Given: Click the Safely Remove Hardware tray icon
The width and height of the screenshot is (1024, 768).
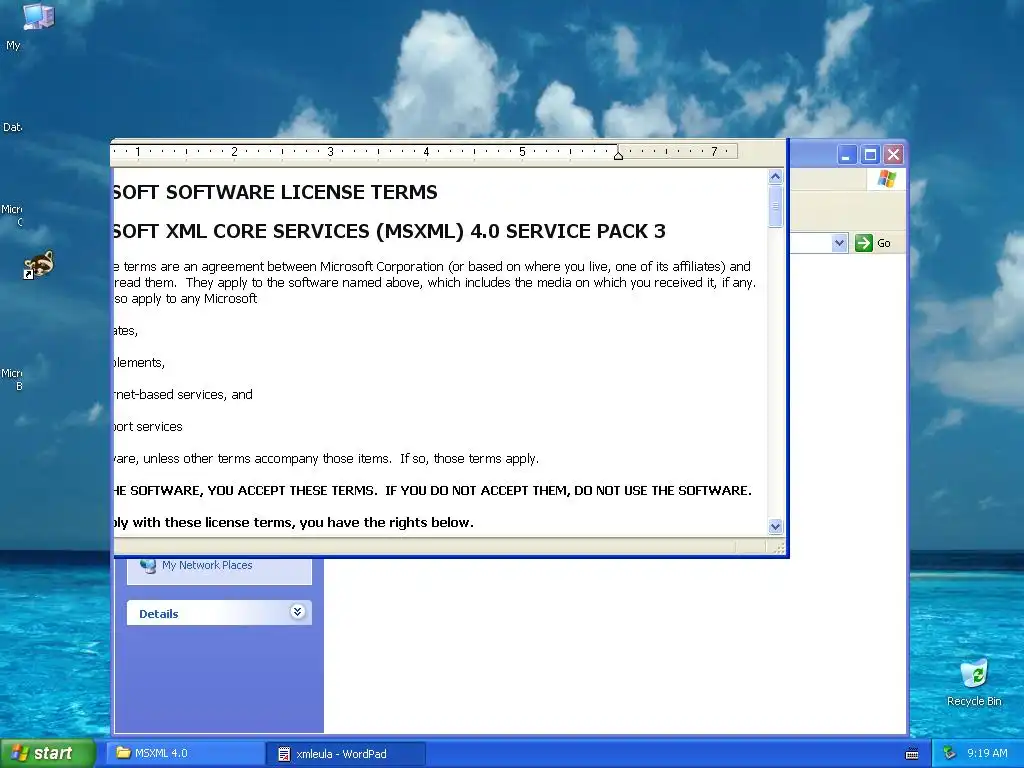Looking at the screenshot, I should click(x=949, y=754).
